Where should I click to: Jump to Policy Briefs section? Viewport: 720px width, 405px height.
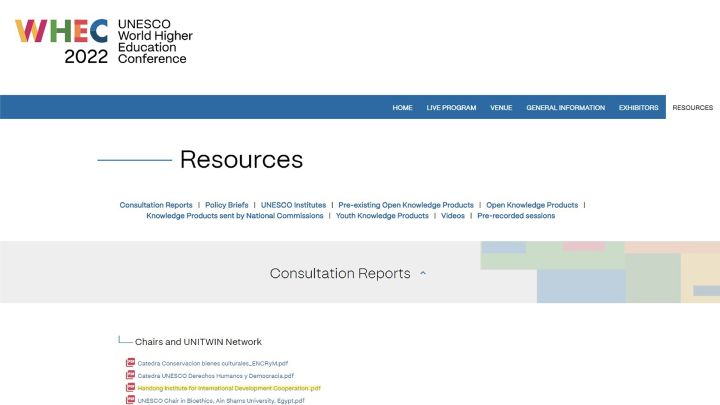[x=226, y=205]
